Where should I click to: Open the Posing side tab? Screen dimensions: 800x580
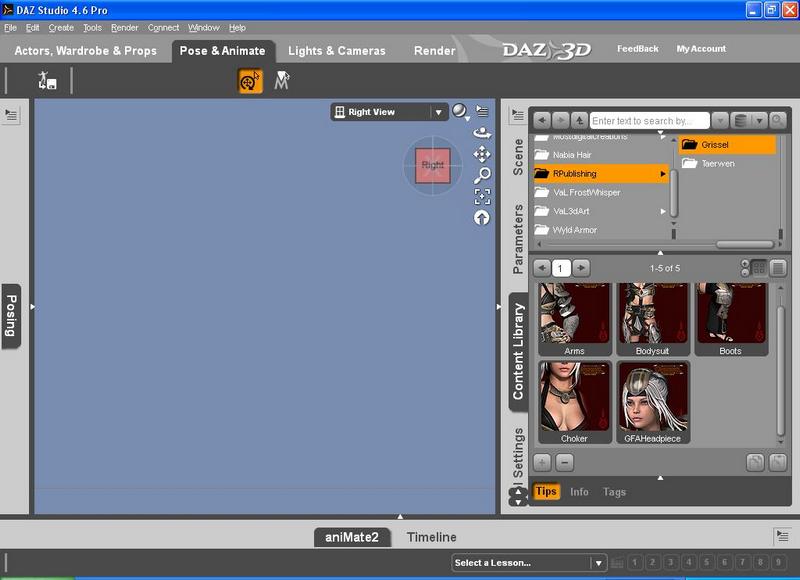(x=11, y=316)
